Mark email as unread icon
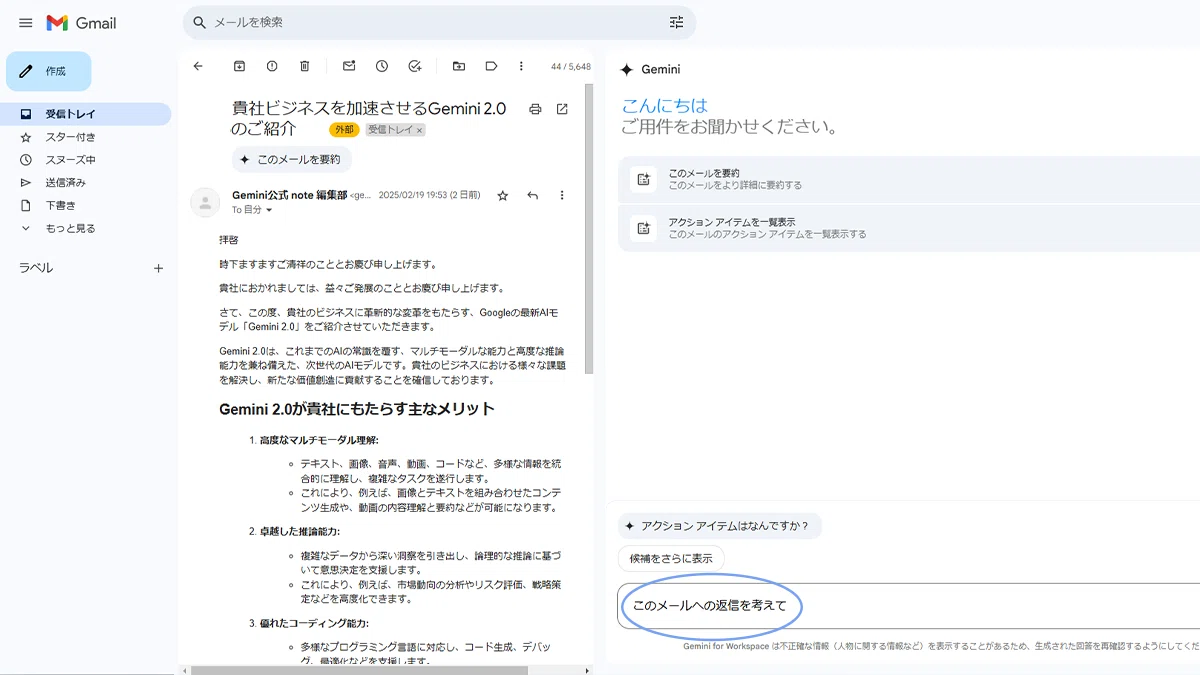 [x=349, y=66]
